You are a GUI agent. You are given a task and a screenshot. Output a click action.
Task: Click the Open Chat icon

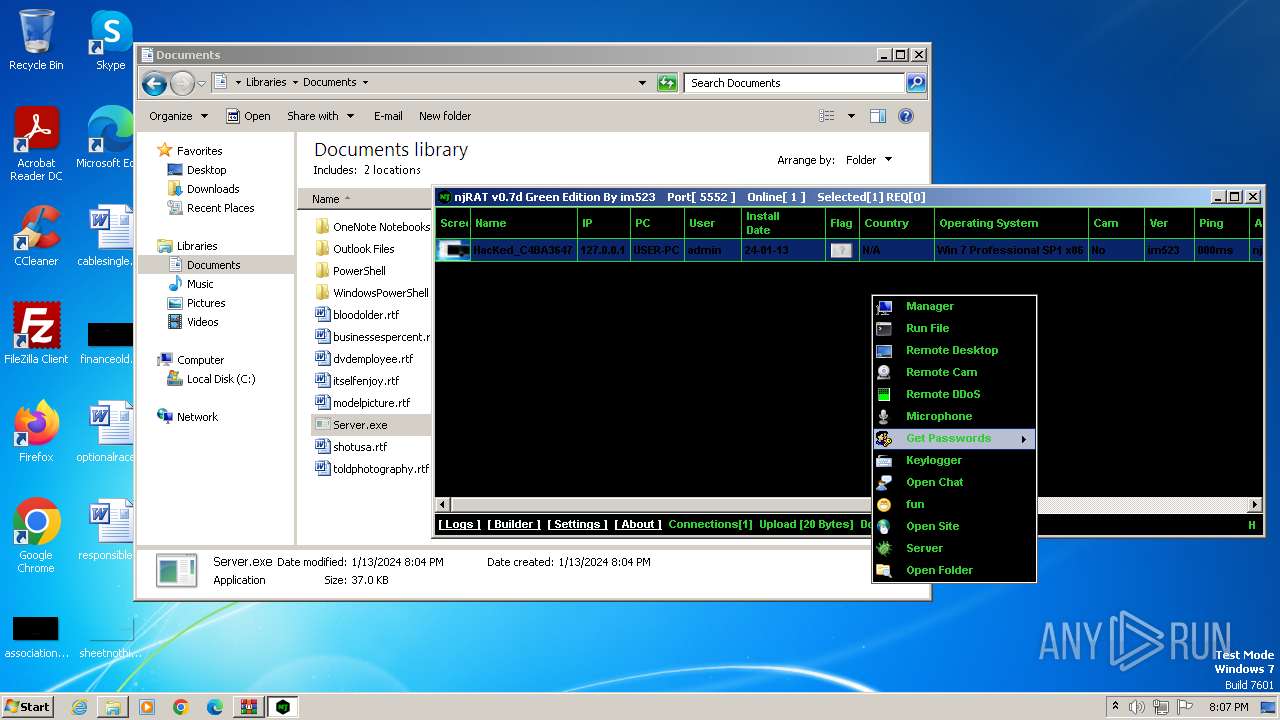(884, 482)
